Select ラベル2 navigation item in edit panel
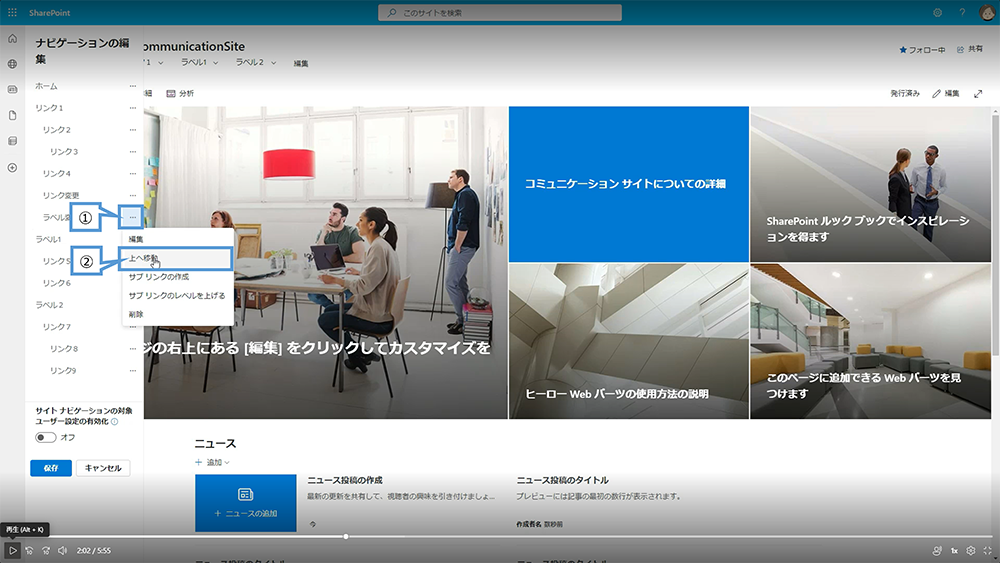The height and width of the screenshot is (563, 1000). (49, 305)
